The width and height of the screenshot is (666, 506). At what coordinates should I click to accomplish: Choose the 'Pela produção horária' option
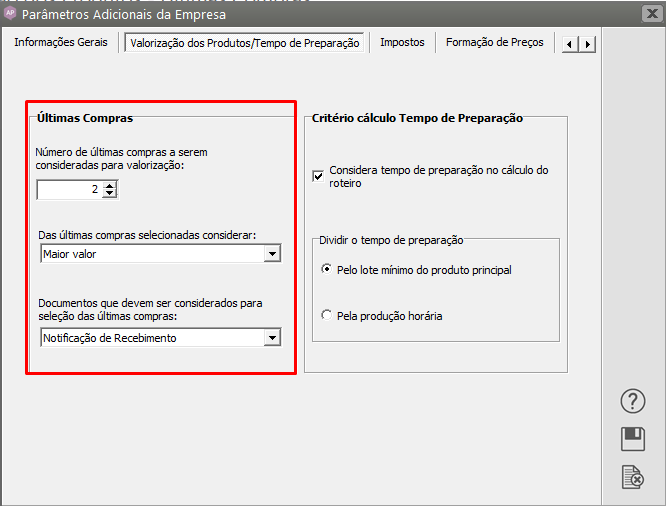pyautogui.click(x=327, y=315)
